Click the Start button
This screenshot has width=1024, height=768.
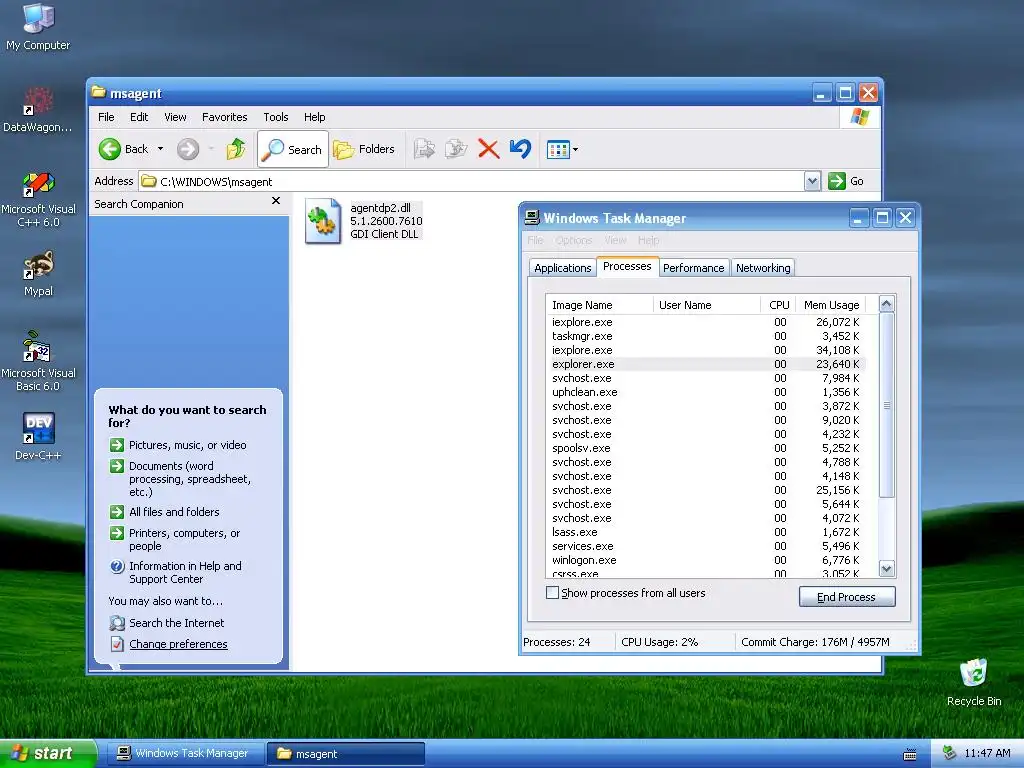pos(48,754)
